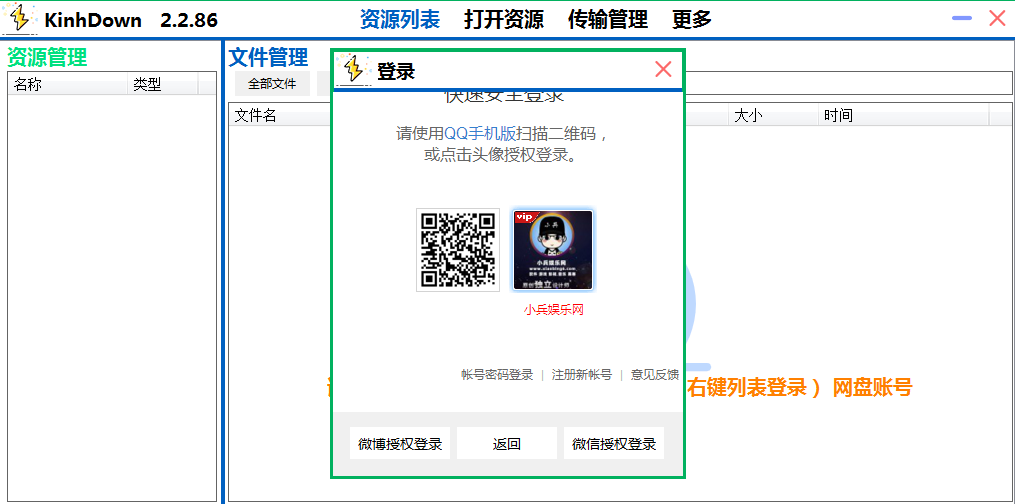Open the 更多 menu
Image resolution: width=1015 pixels, height=504 pixels.
click(x=692, y=19)
